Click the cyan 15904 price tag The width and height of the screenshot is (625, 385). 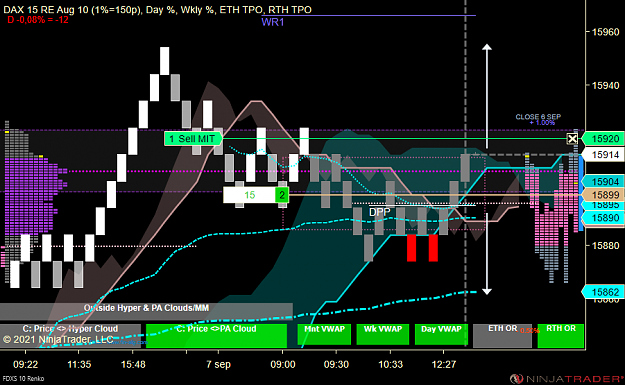[604, 181]
